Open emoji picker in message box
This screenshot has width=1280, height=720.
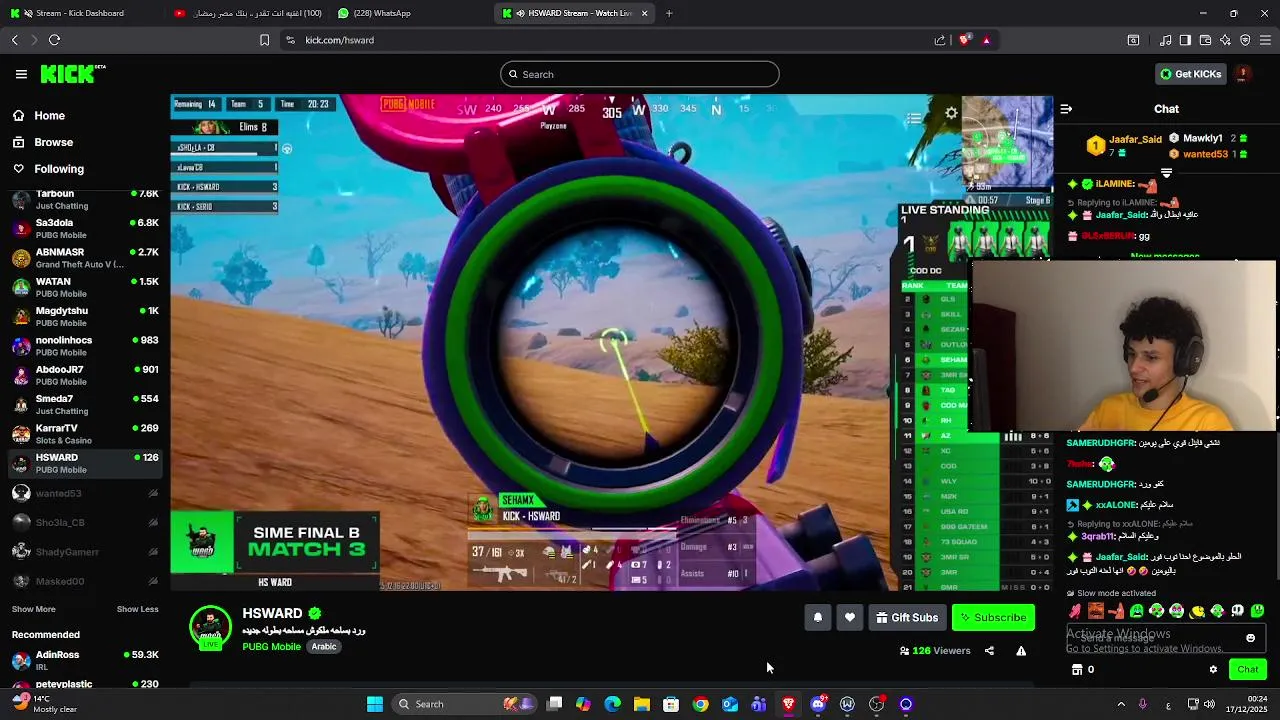coord(1250,638)
